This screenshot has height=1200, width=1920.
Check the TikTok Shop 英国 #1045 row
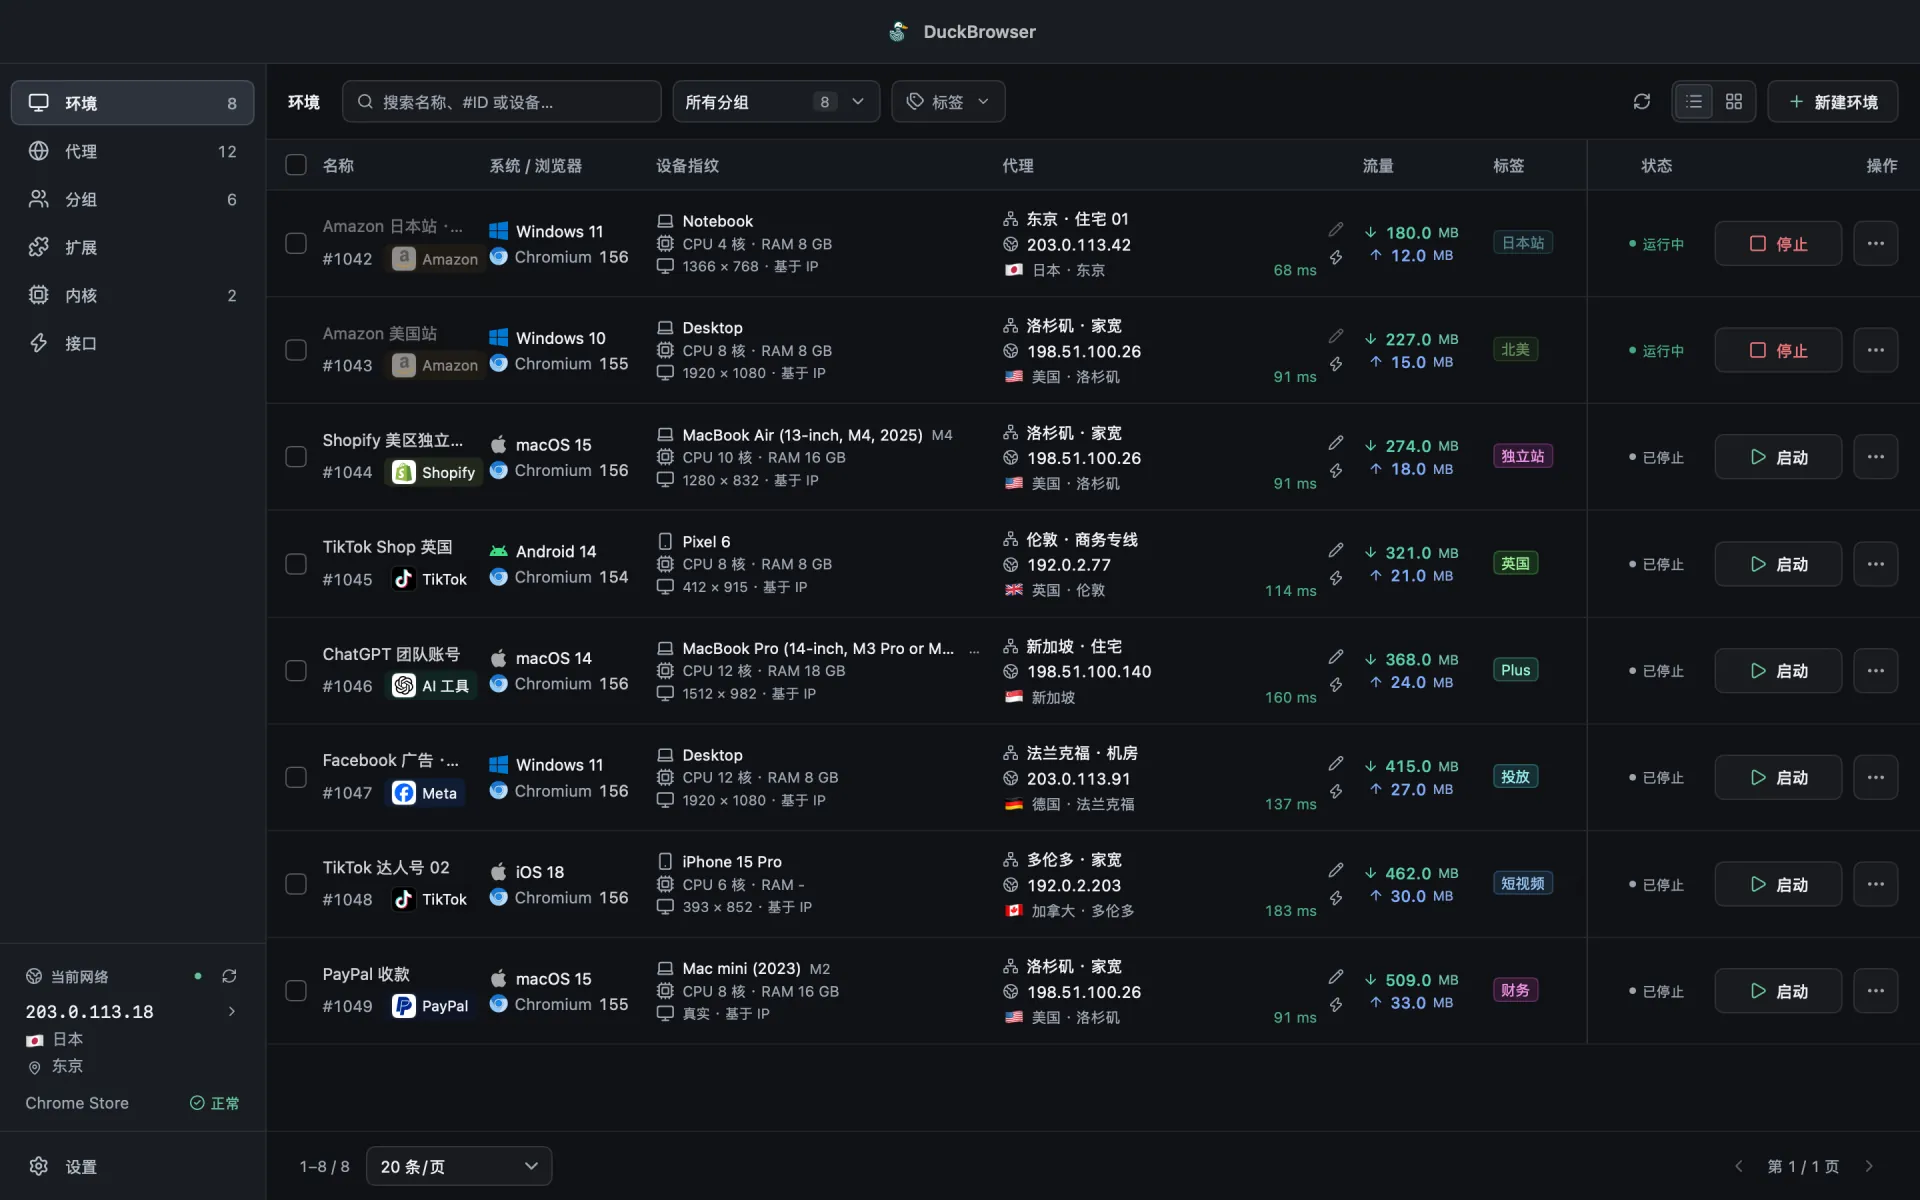tap(296, 564)
